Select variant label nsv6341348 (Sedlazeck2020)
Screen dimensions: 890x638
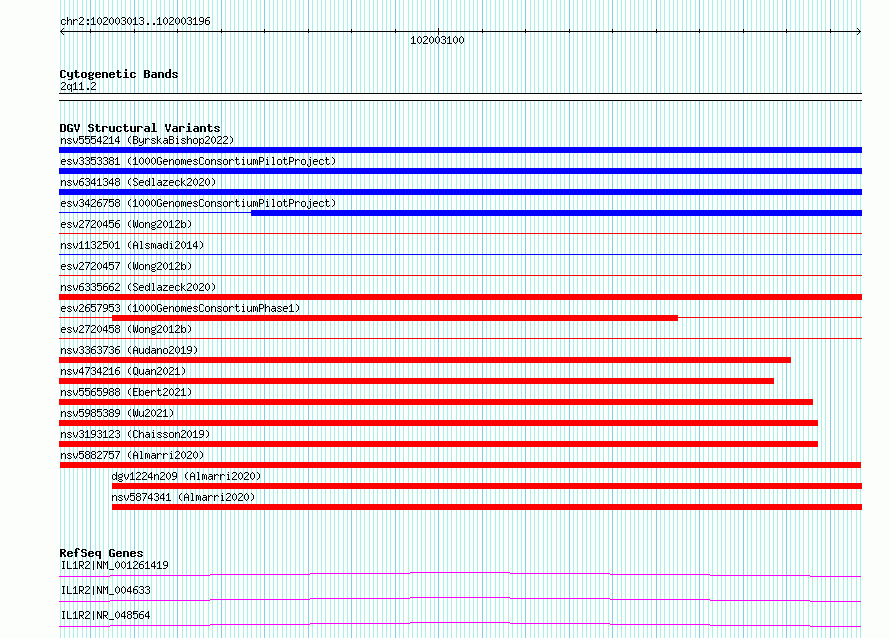pos(138,182)
